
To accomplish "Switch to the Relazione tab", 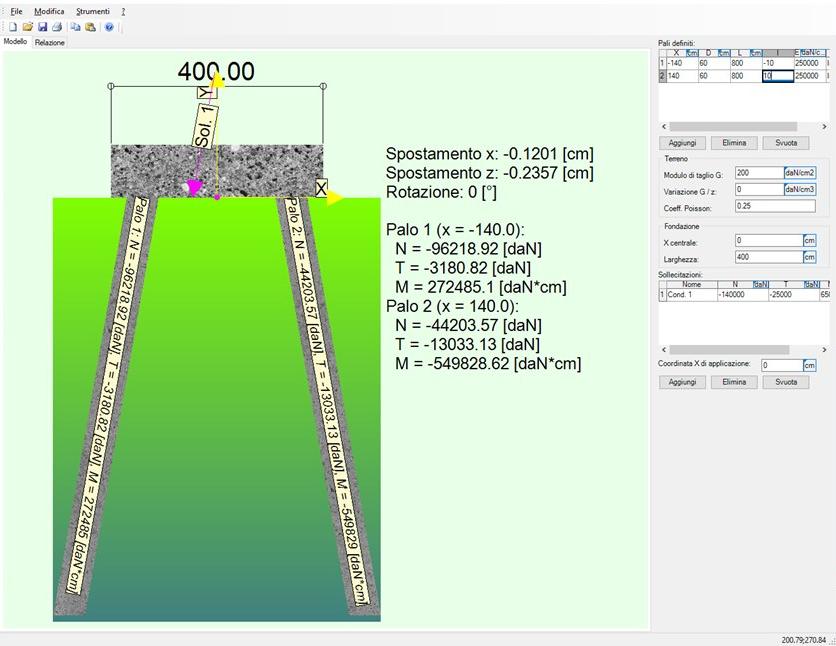I will [50, 44].
